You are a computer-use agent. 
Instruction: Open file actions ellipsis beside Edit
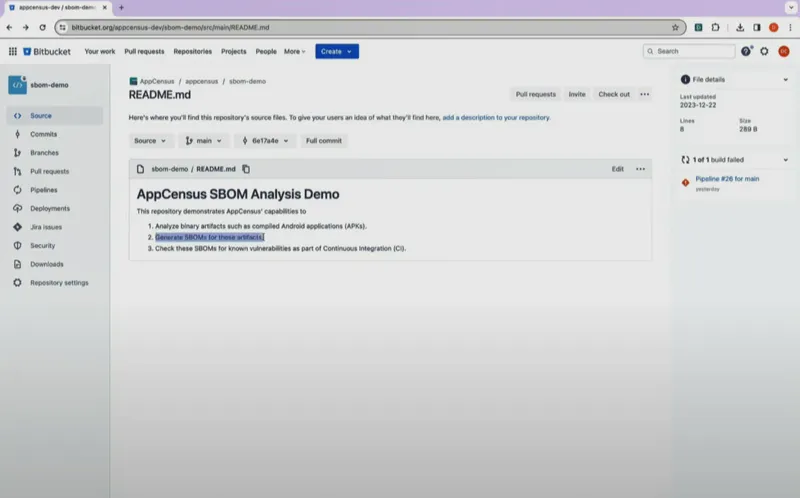click(640, 169)
